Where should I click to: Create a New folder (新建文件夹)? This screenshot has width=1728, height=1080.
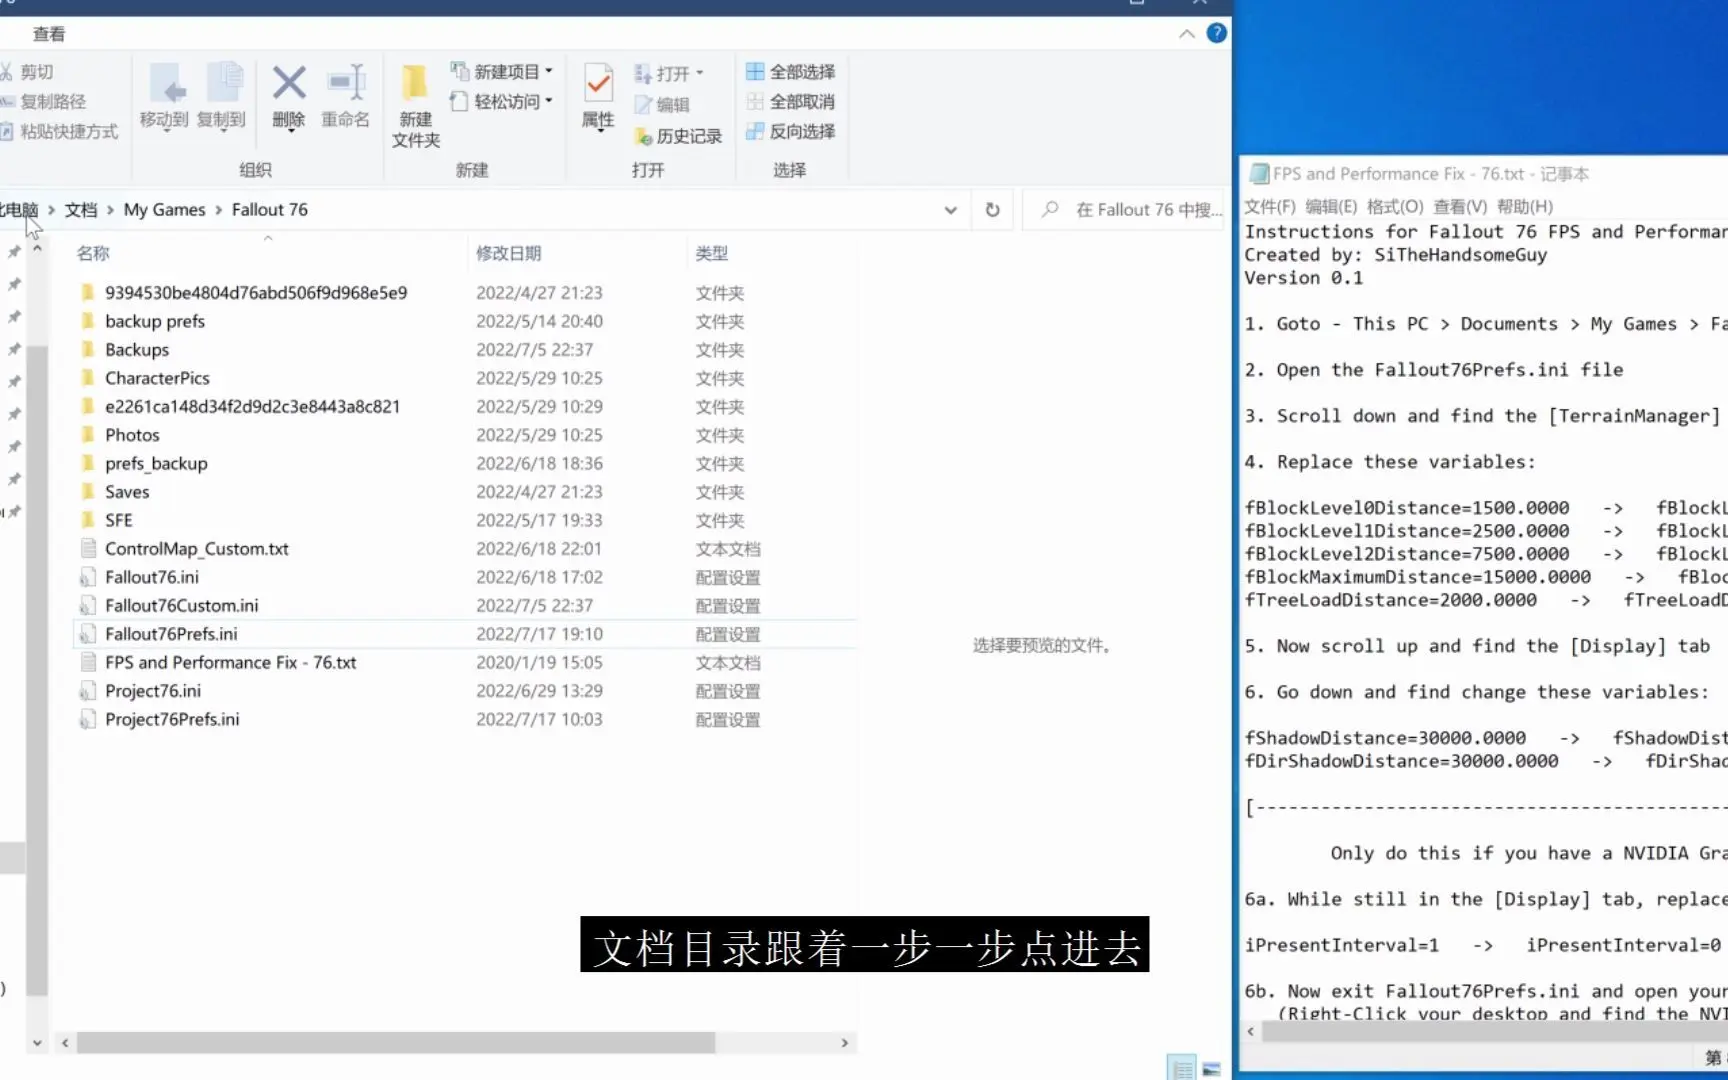pos(416,106)
